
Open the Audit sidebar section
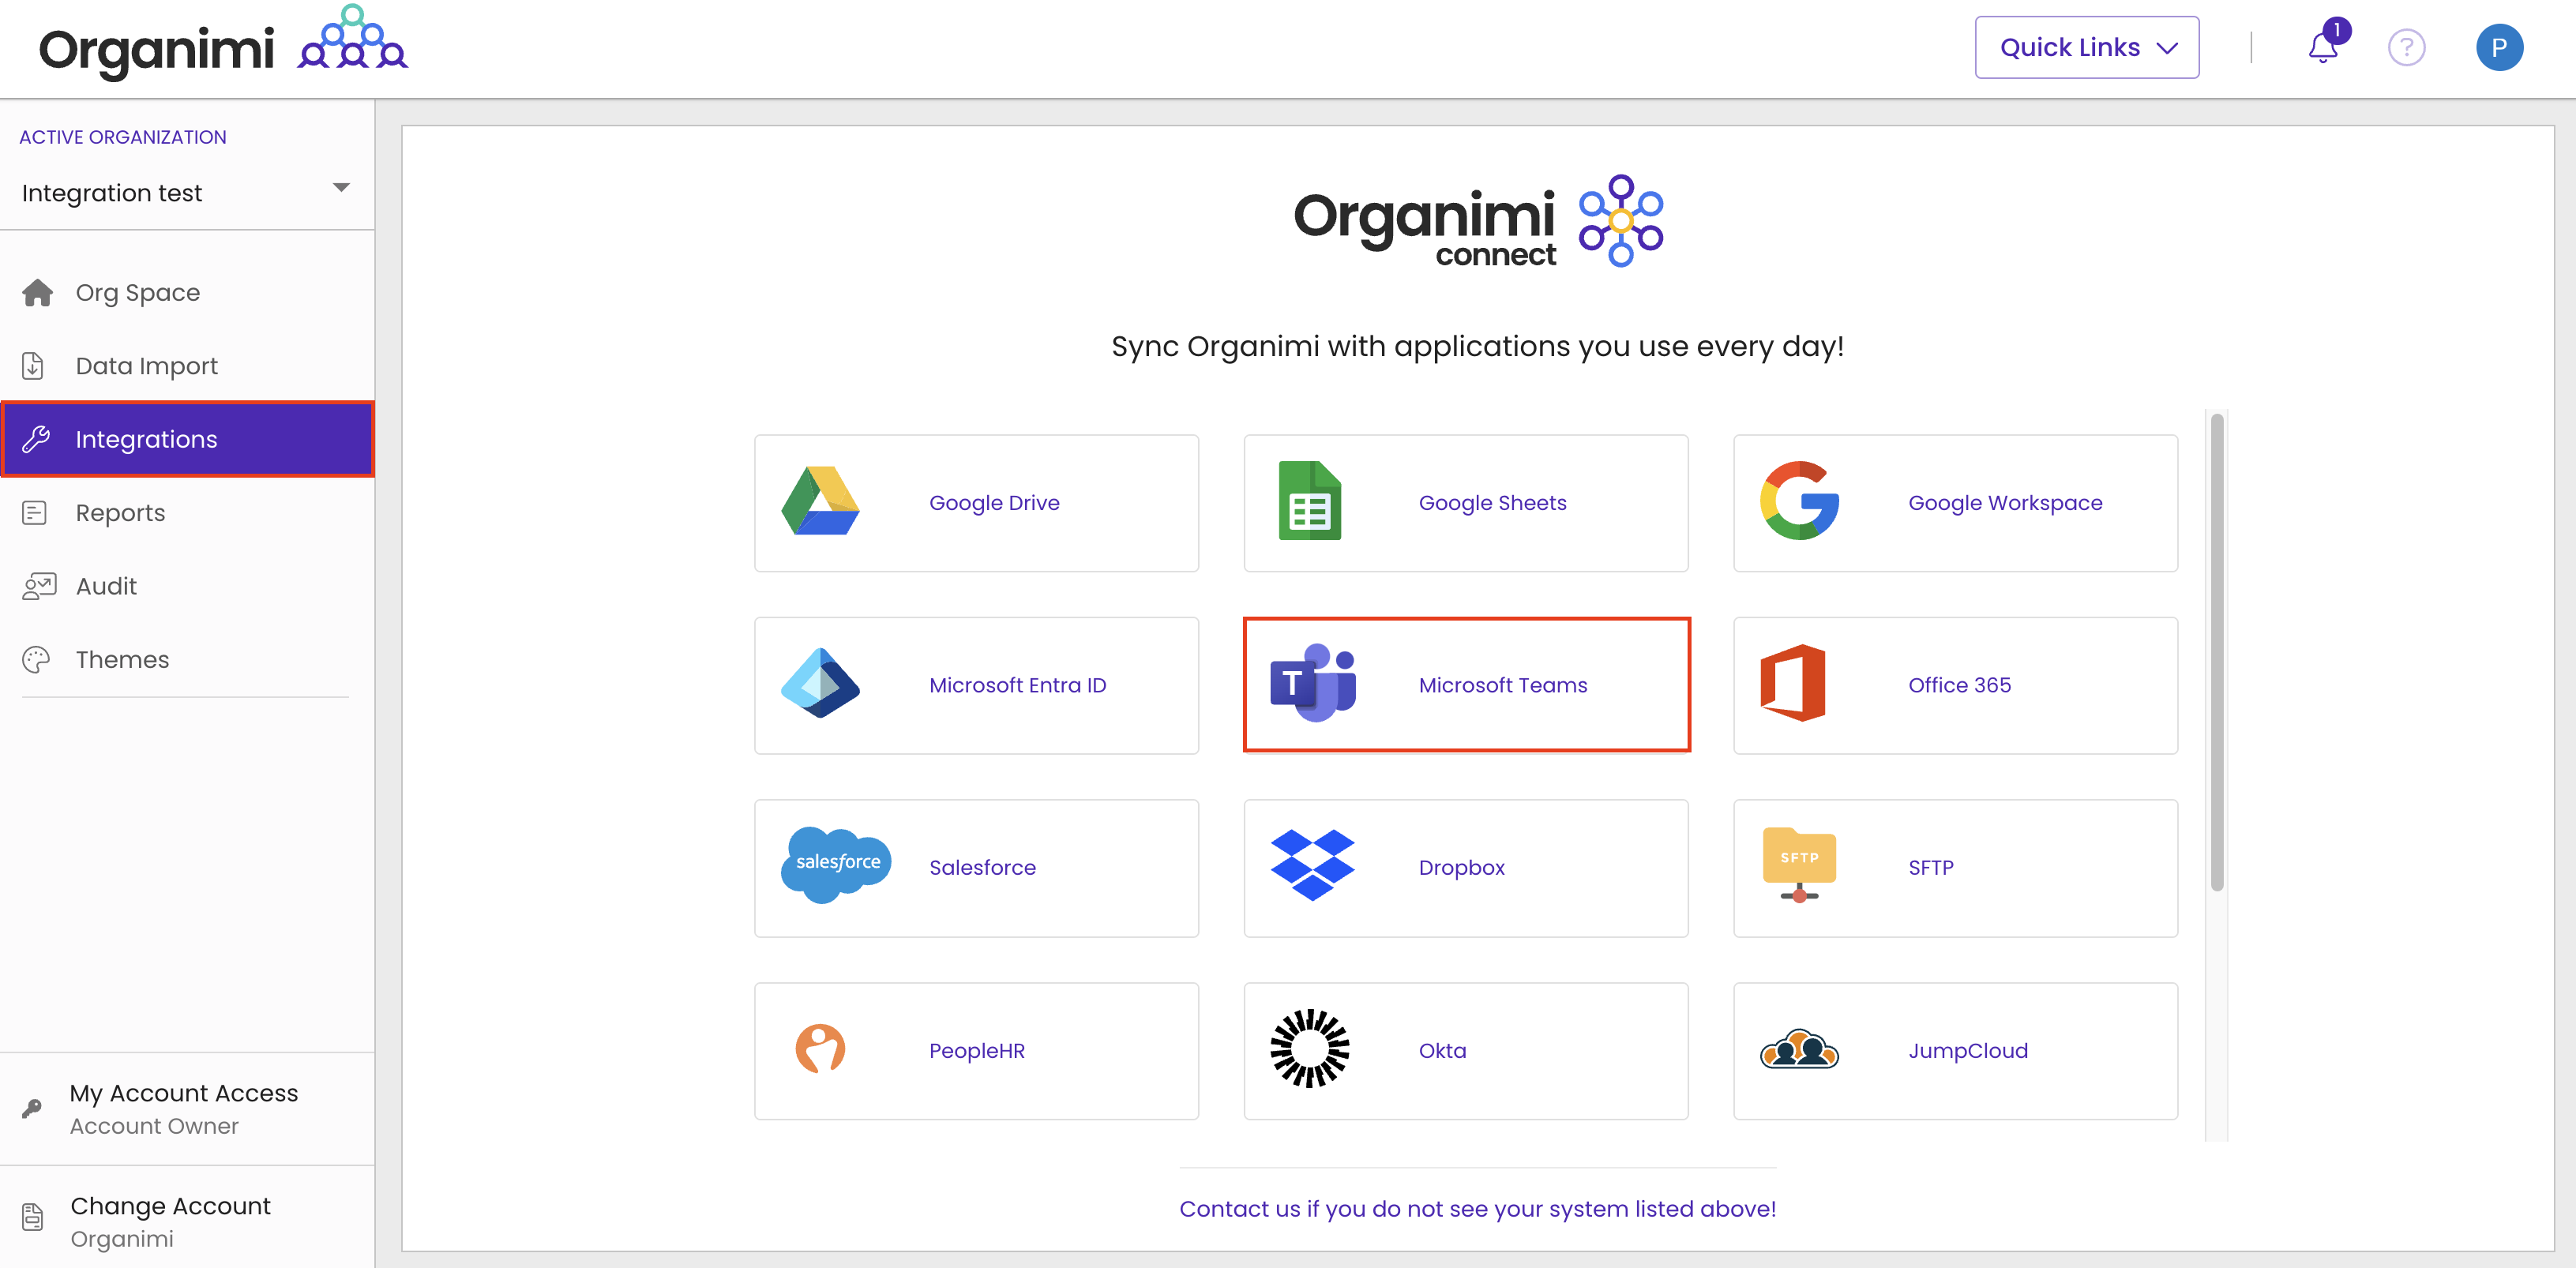click(x=106, y=586)
